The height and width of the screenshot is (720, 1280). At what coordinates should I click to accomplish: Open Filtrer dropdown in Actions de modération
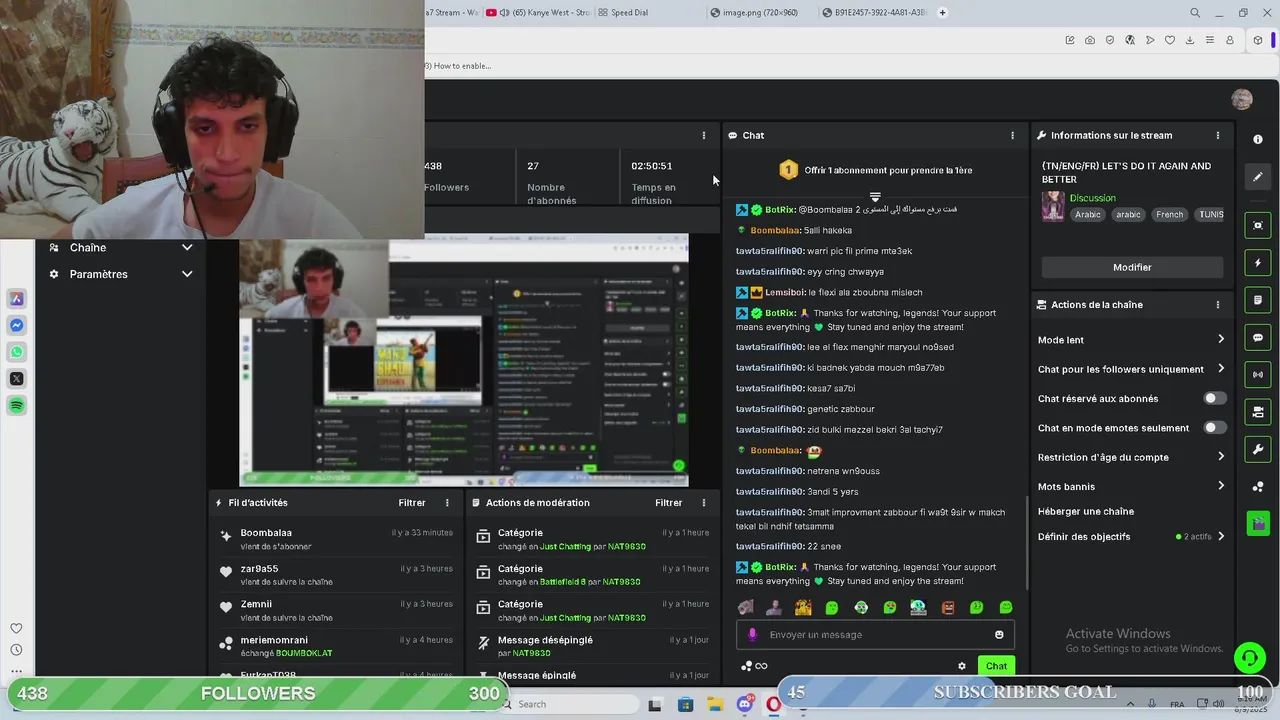click(x=668, y=503)
